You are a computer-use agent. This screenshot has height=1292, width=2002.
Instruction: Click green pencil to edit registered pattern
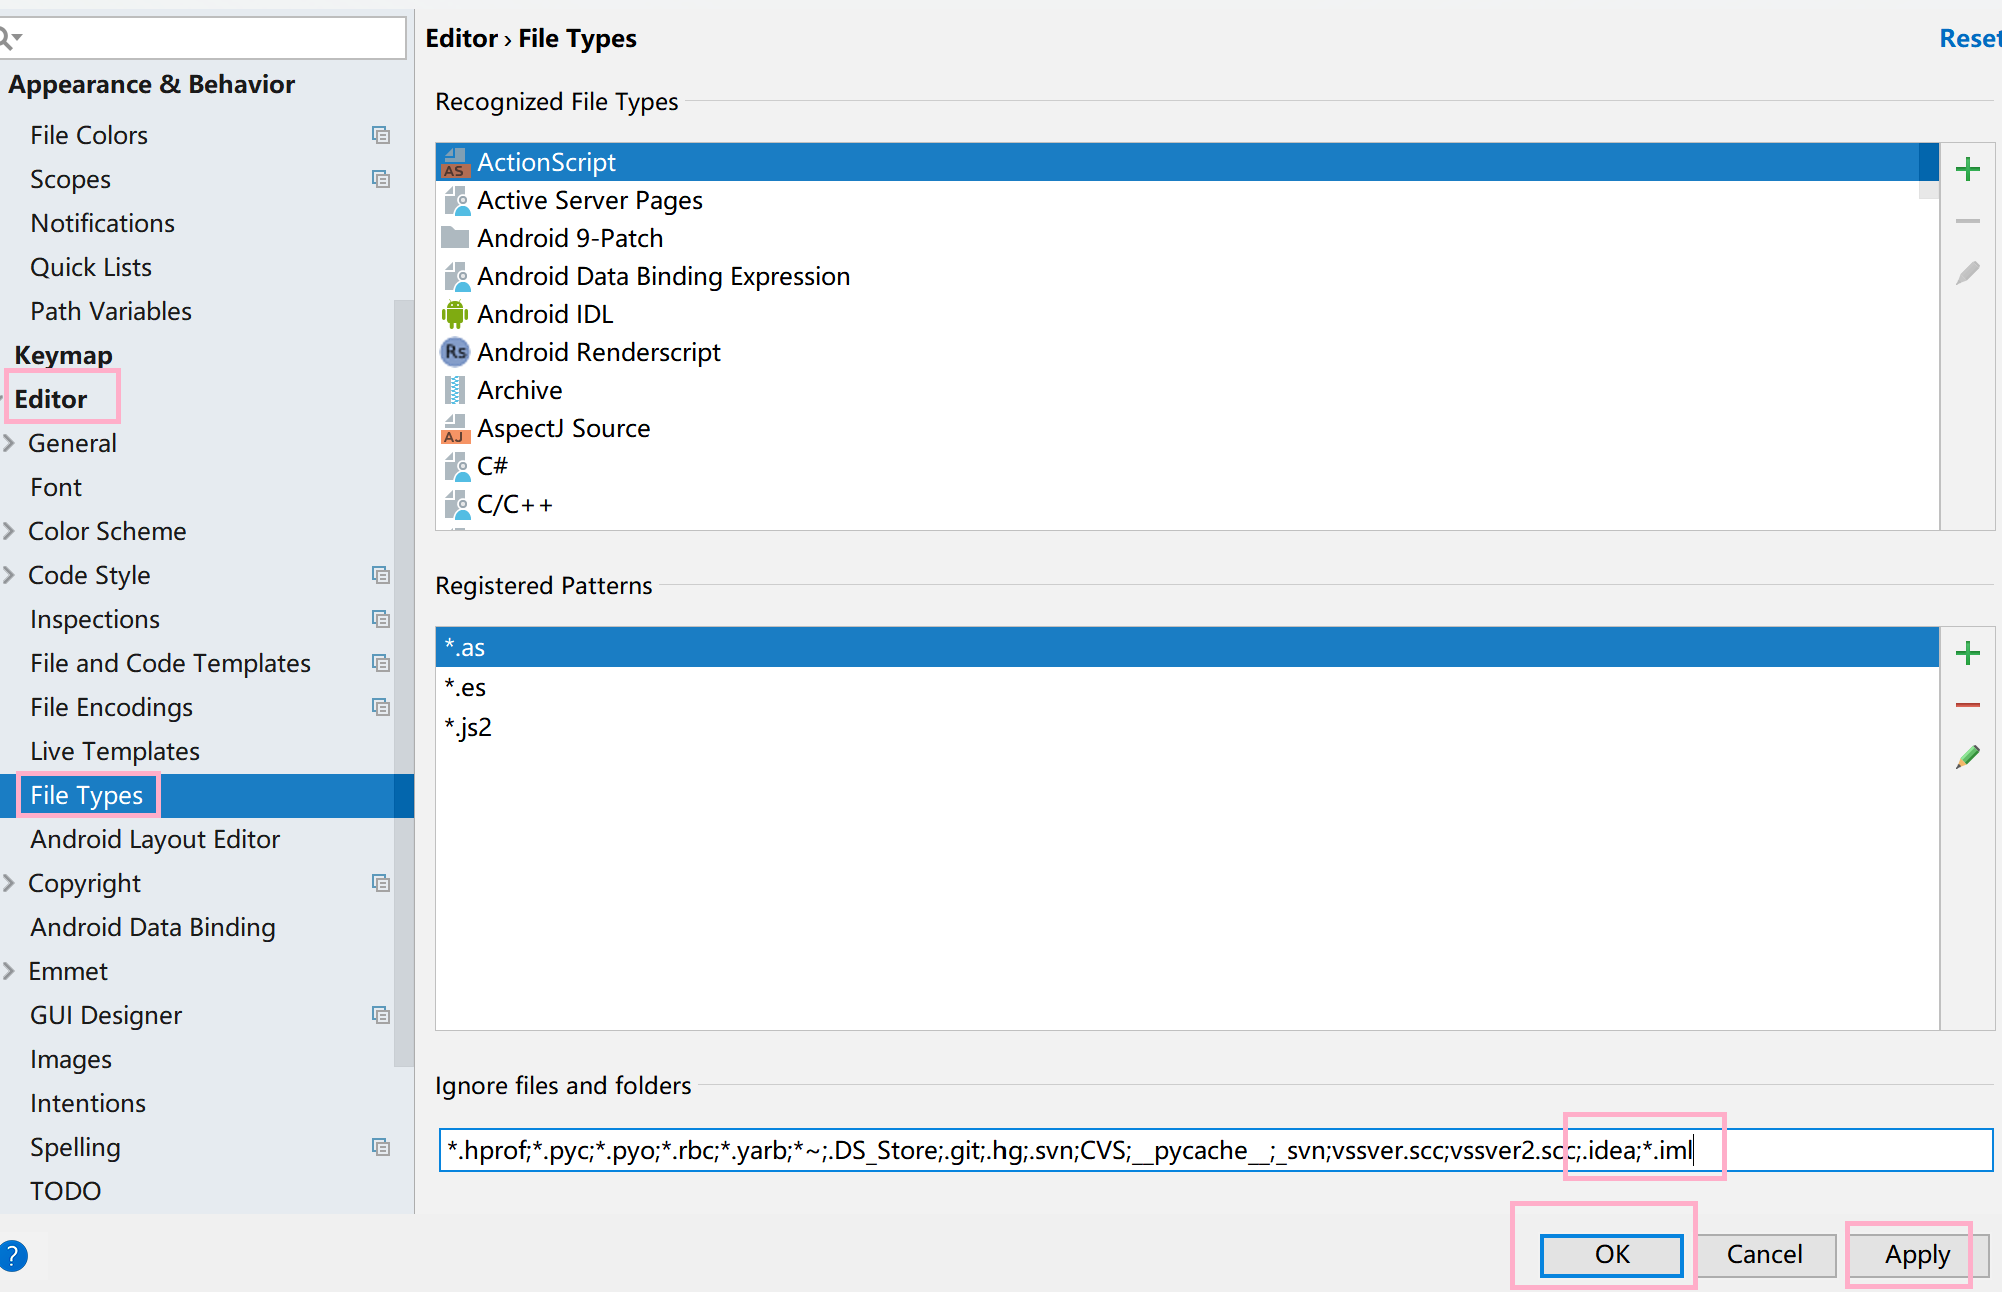click(x=1967, y=757)
